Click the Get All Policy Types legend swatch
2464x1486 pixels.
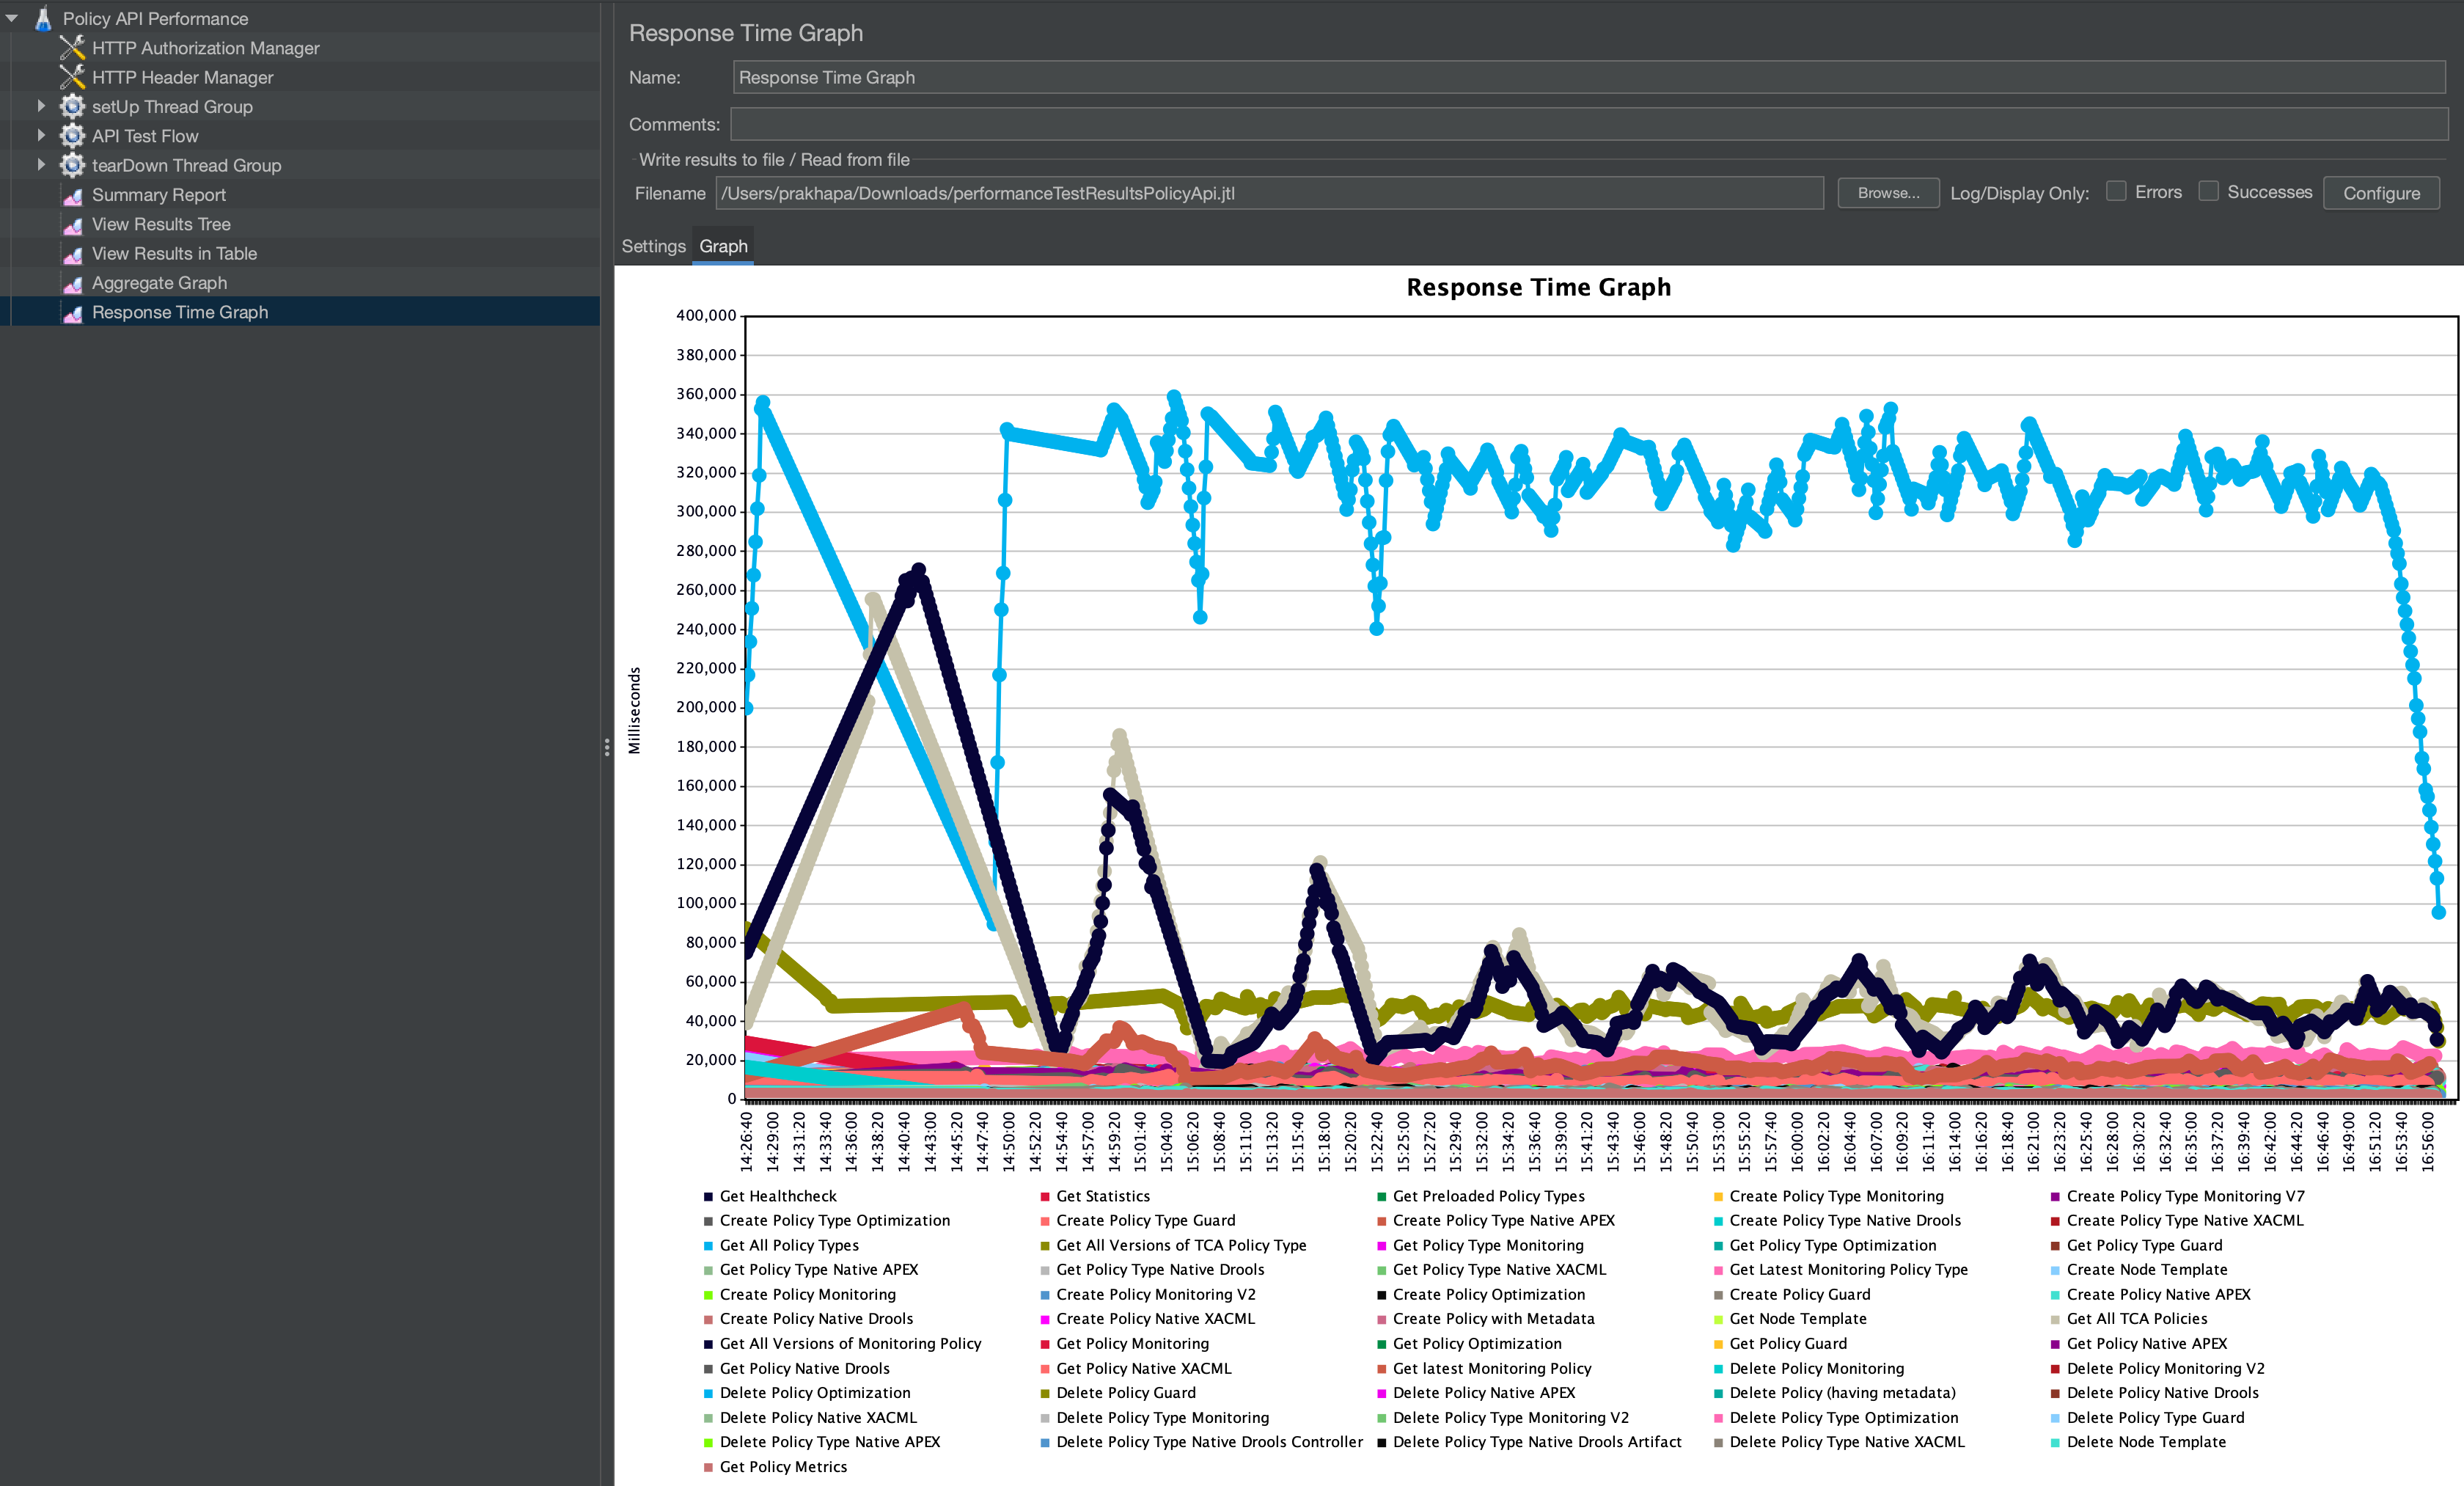pyautogui.click(x=708, y=1245)
